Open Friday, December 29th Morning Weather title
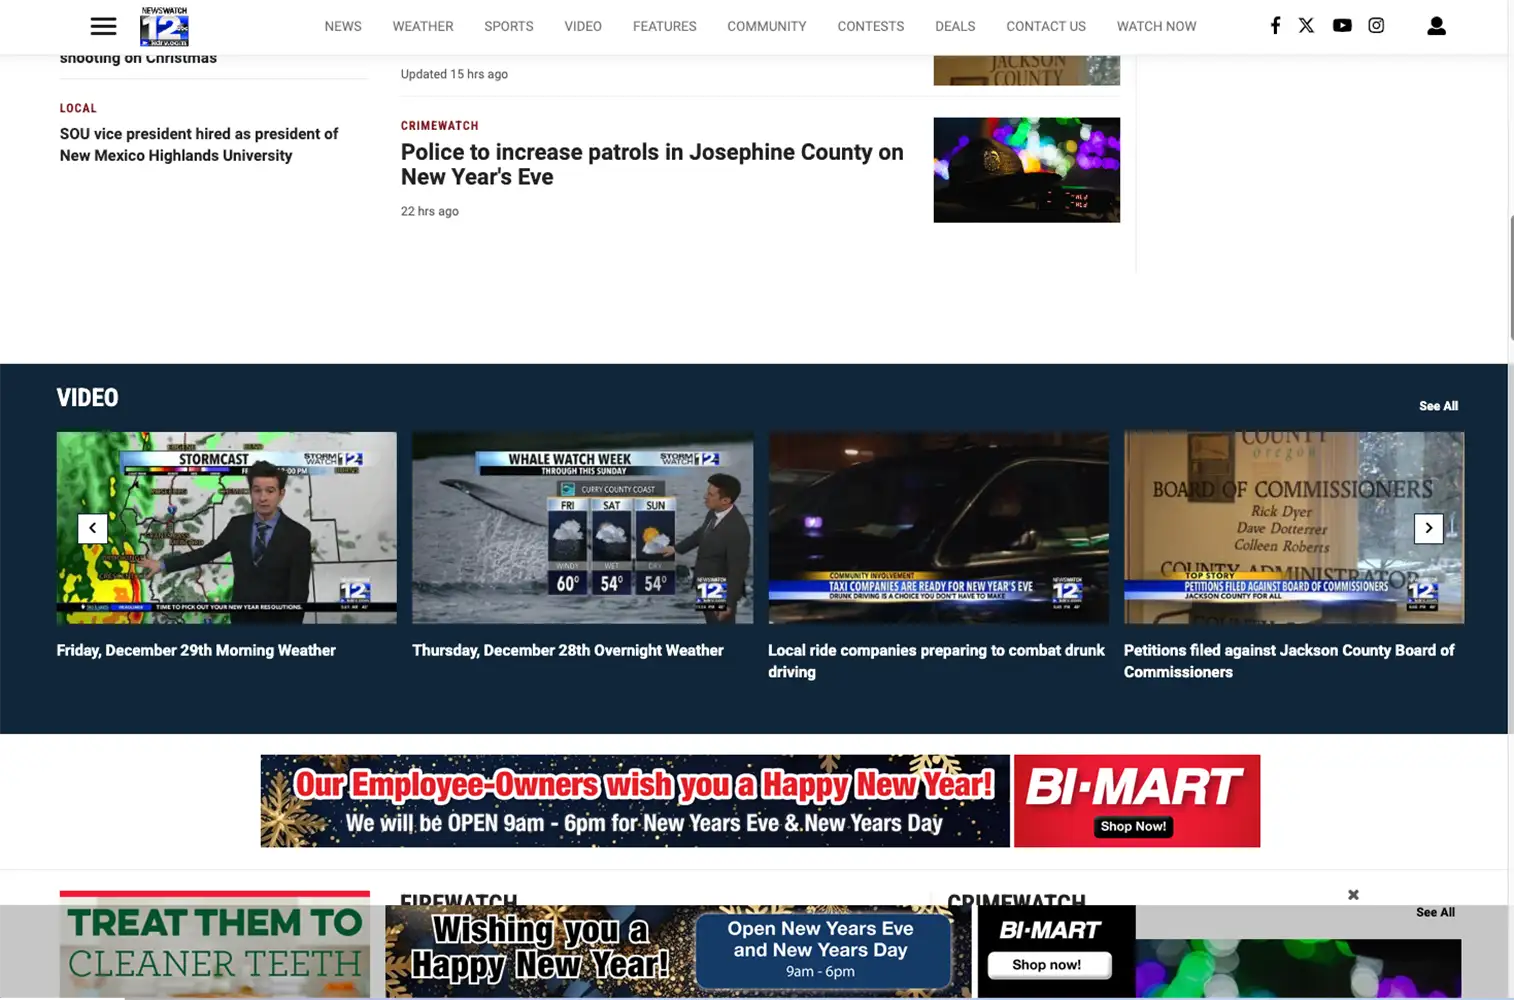 point(196,650)
